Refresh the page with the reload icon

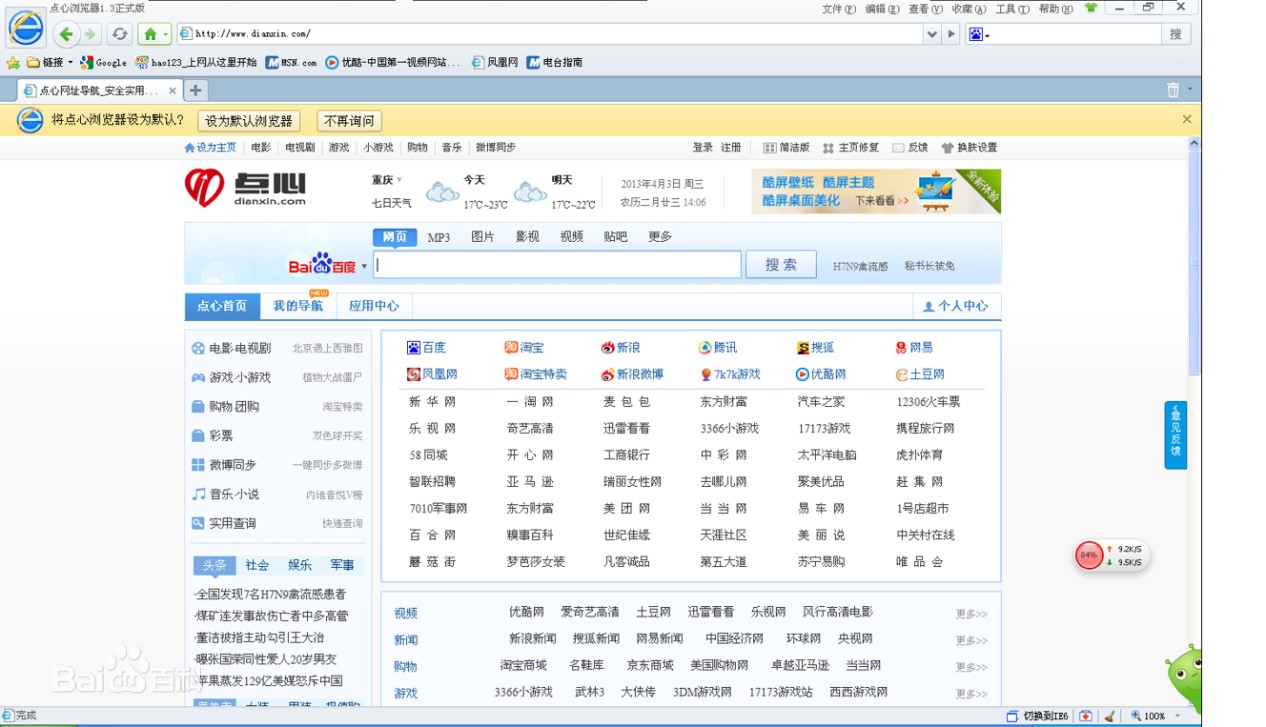tap(120, 34)
